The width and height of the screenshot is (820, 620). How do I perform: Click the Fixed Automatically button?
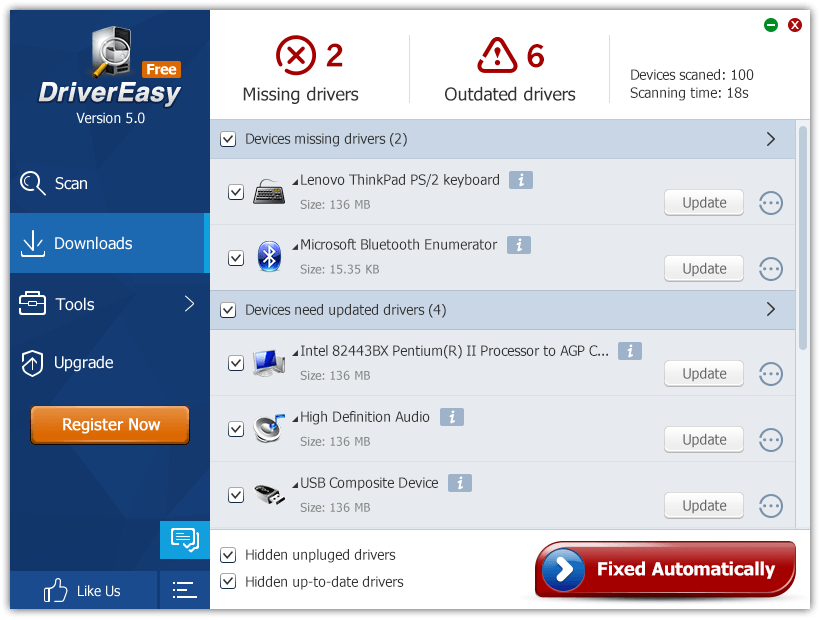665,569
